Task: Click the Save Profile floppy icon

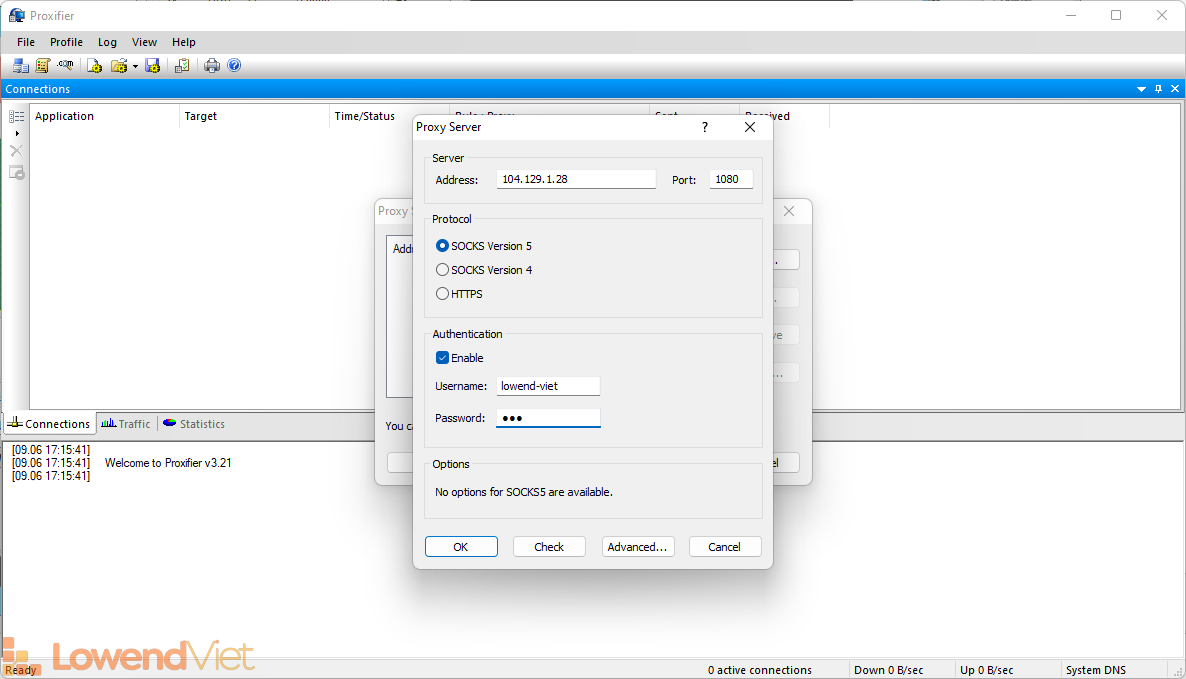Action: [x=153, y=66]
